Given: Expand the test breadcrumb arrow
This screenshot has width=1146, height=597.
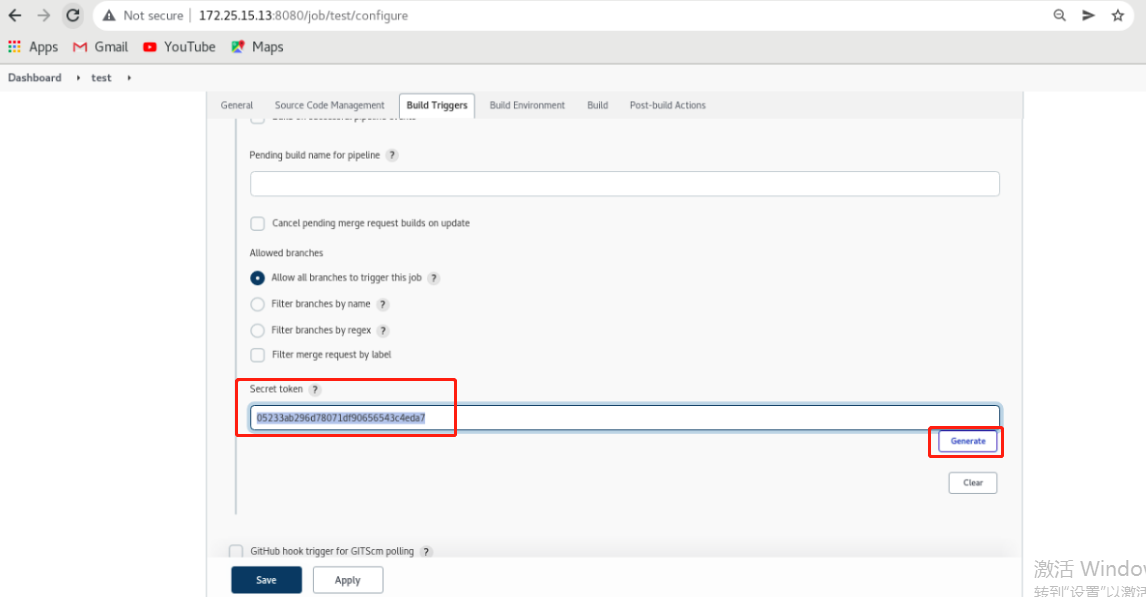Looking at the screenshot, I should (x=129, y=77).
